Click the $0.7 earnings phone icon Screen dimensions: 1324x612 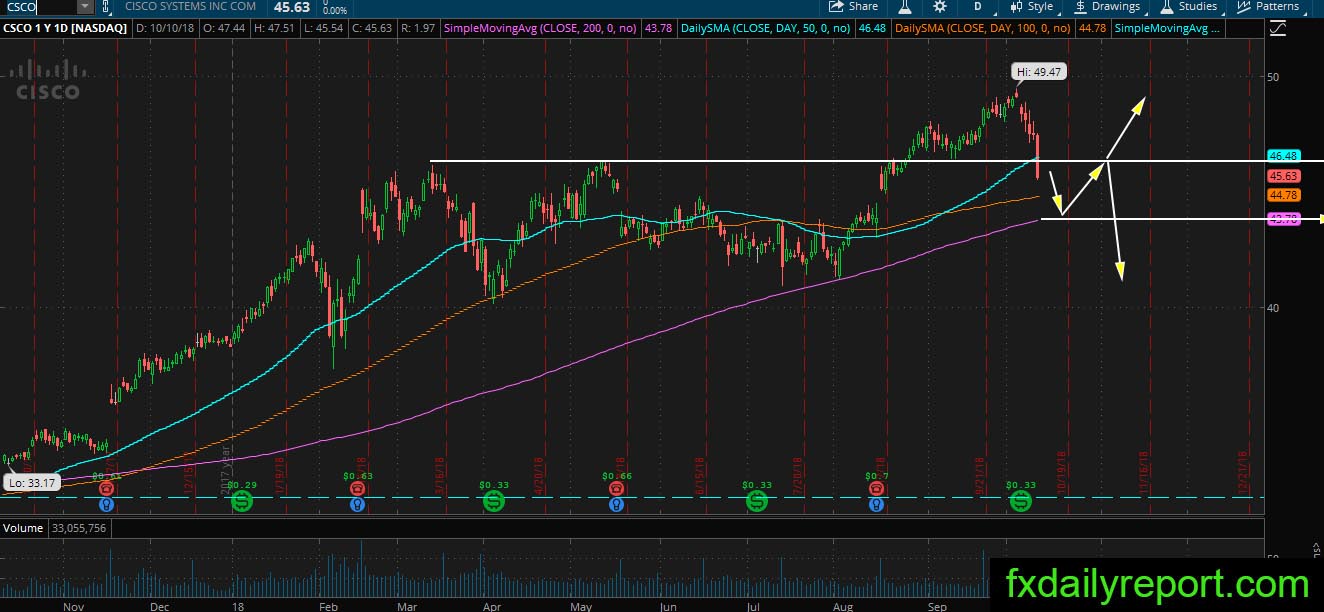point(877,488)
